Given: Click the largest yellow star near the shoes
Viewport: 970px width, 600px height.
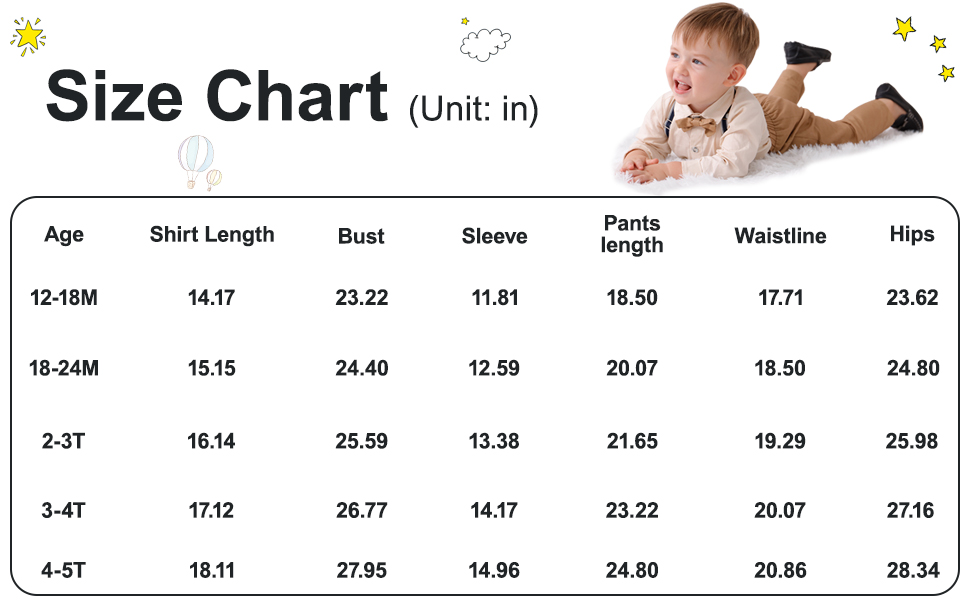Looking at the screenshot, I should click(904, 29).
